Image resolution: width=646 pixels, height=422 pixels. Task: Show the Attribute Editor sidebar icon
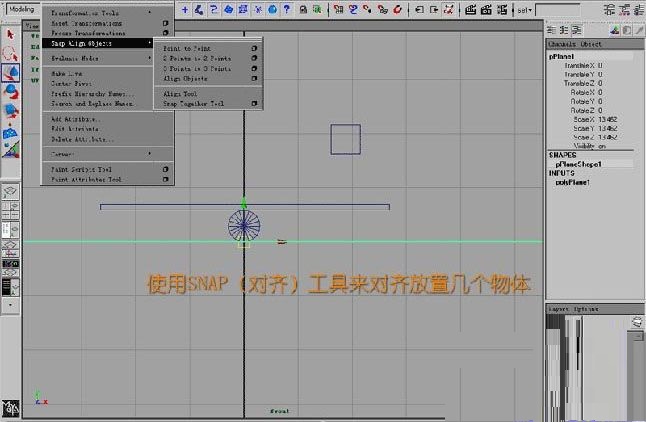point(609,9)
